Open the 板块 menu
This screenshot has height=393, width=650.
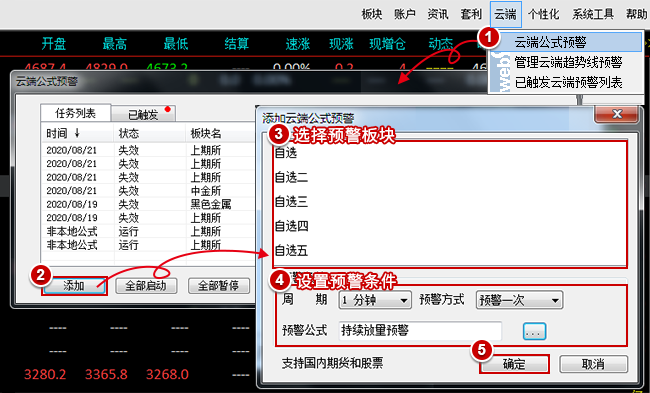pos(371,15)
